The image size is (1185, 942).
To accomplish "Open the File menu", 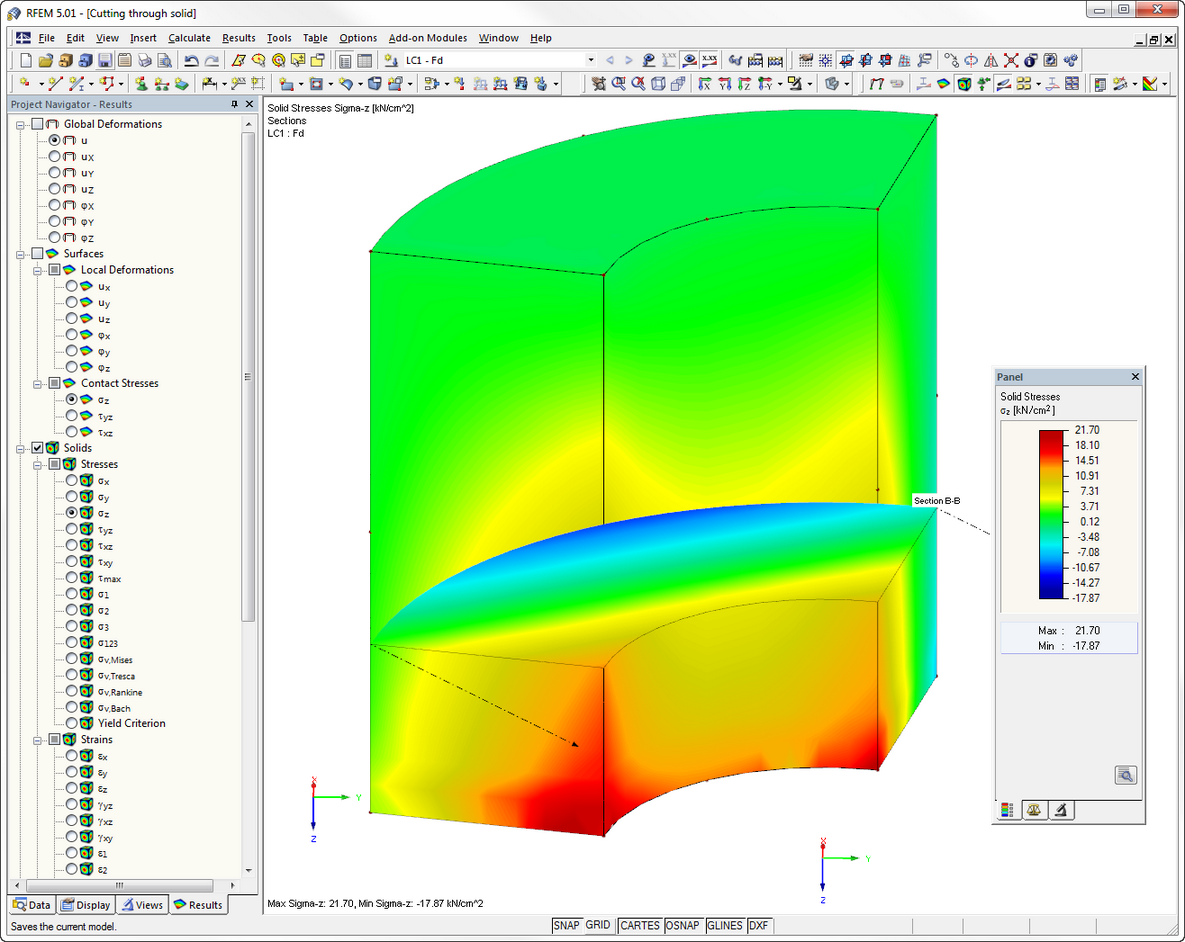I will tap(46, 38).
